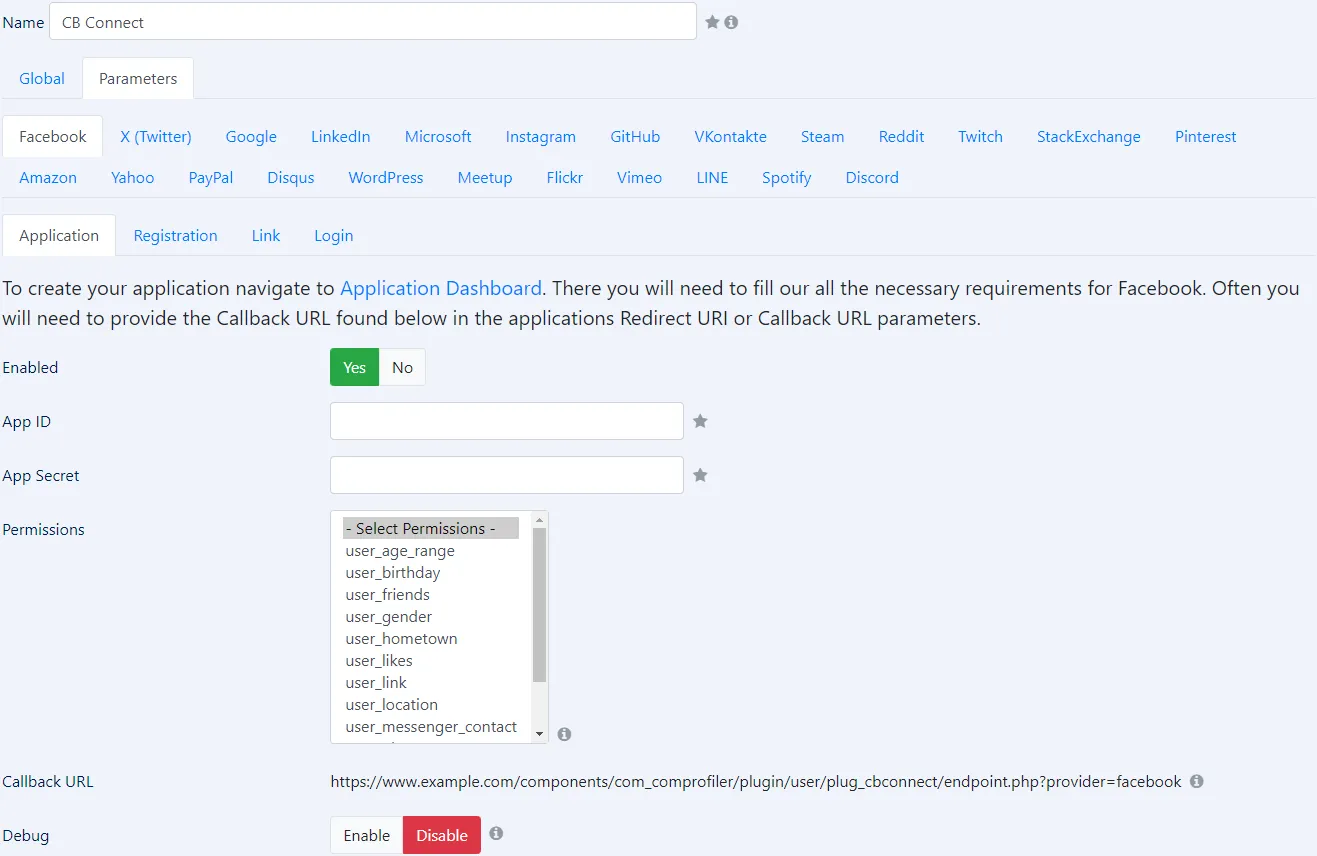Click info icon beside Permissions list
Image resolution: width=1317 pixels, height=856 pixels.
coord(564,734)
